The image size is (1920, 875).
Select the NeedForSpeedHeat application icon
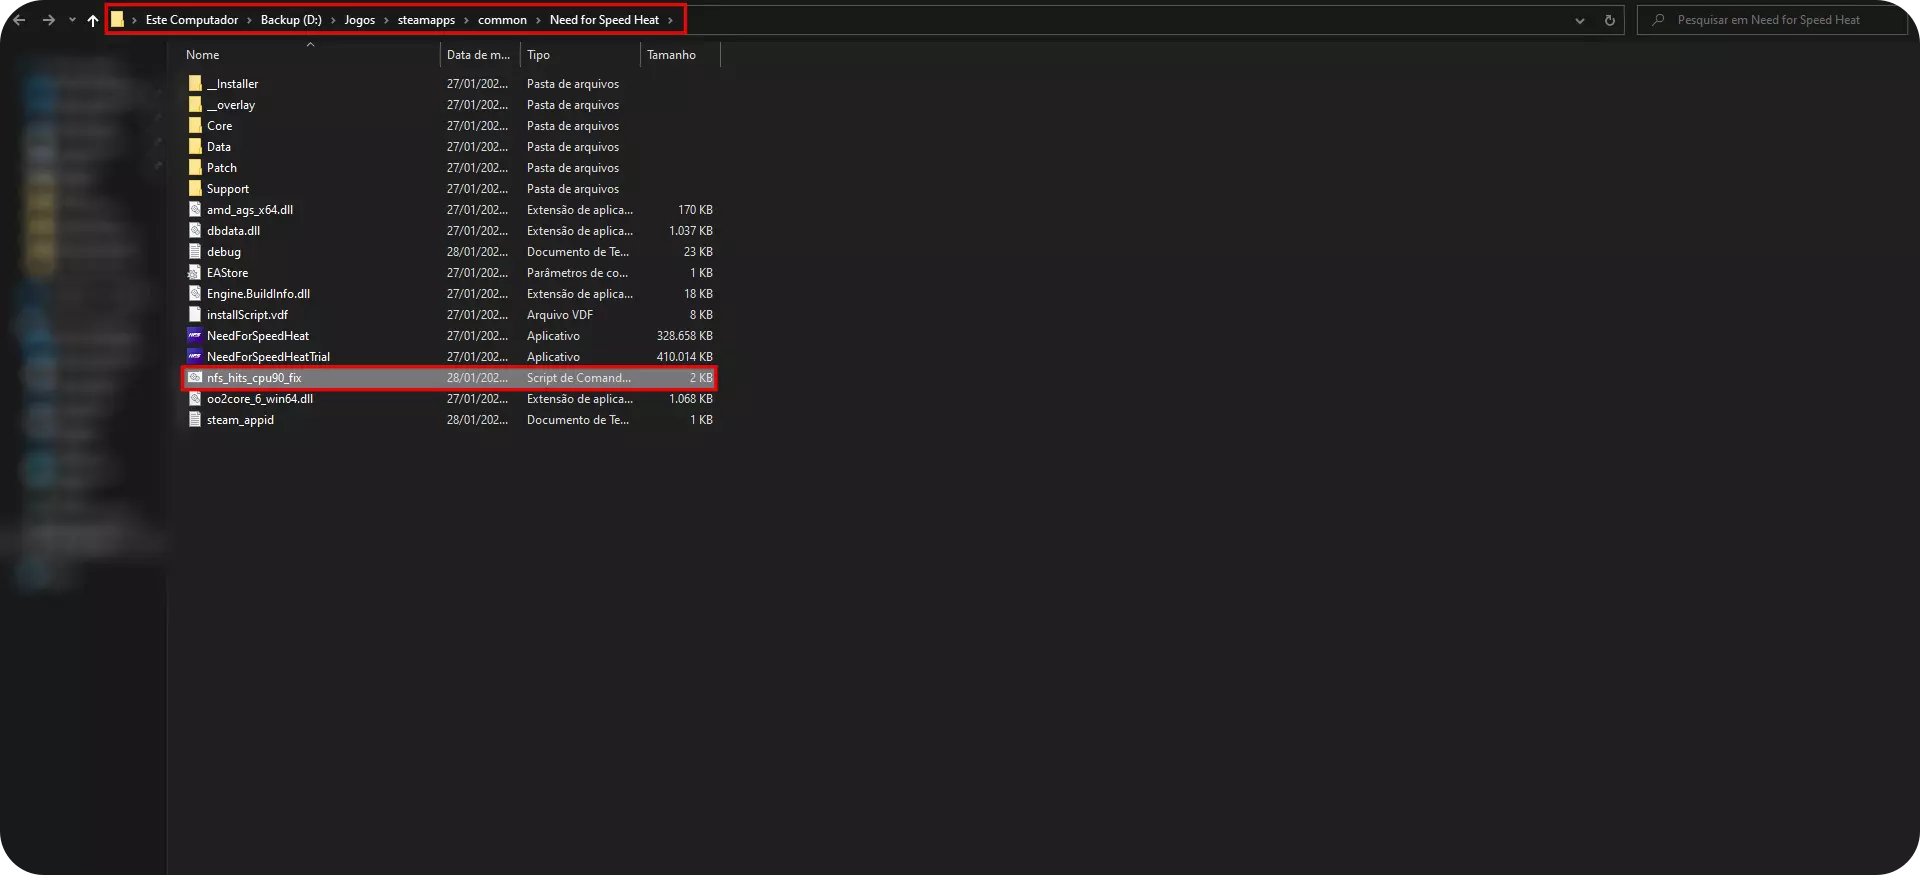tap(195, 336)
